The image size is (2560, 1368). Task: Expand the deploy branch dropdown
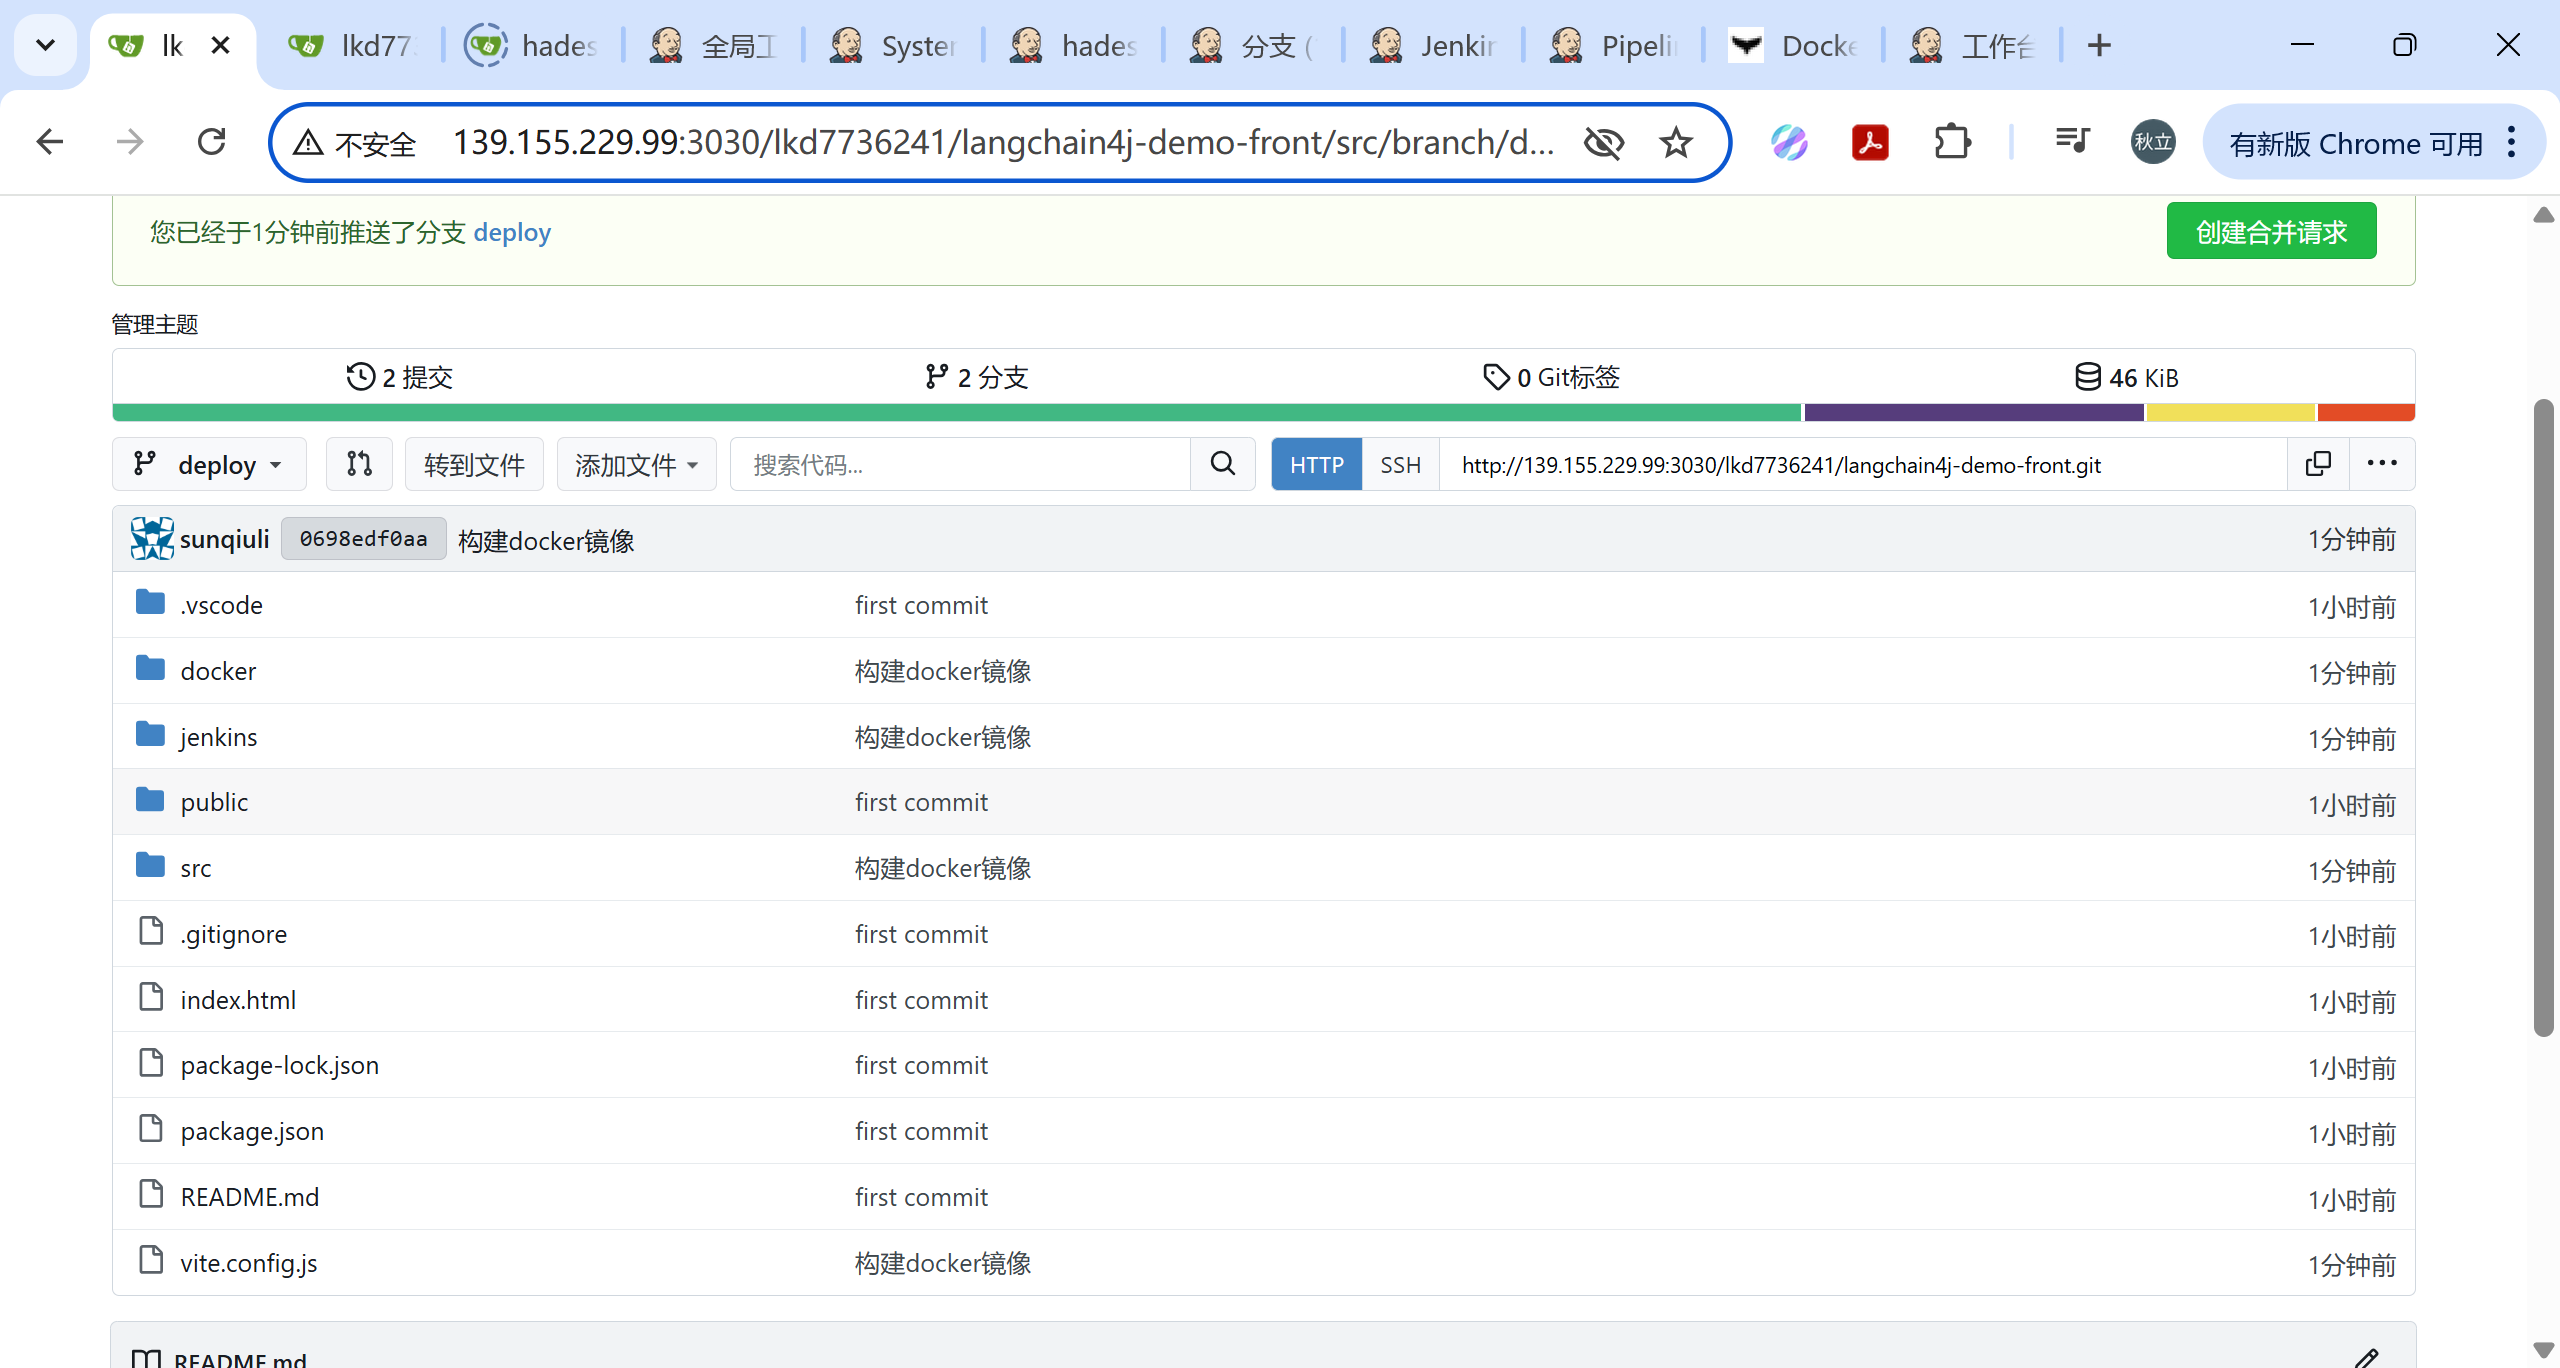[x=209, y=465]
